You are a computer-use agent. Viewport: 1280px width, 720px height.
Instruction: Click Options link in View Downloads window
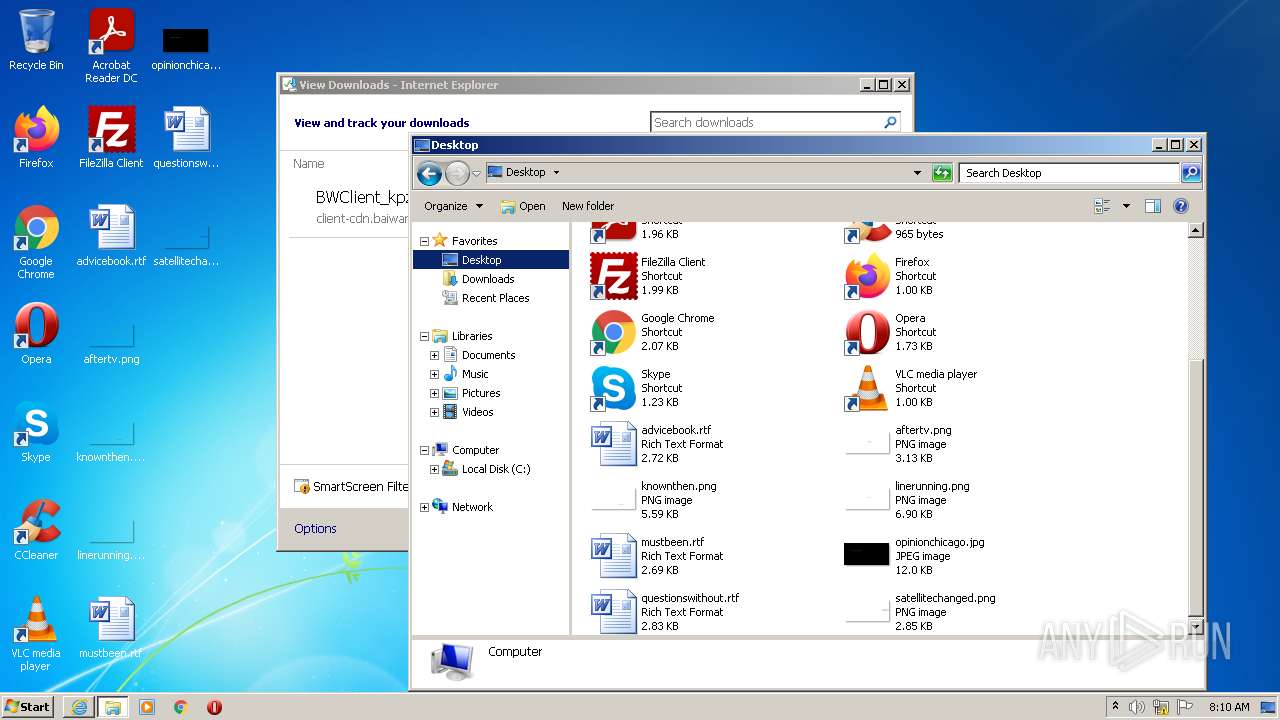315,528
